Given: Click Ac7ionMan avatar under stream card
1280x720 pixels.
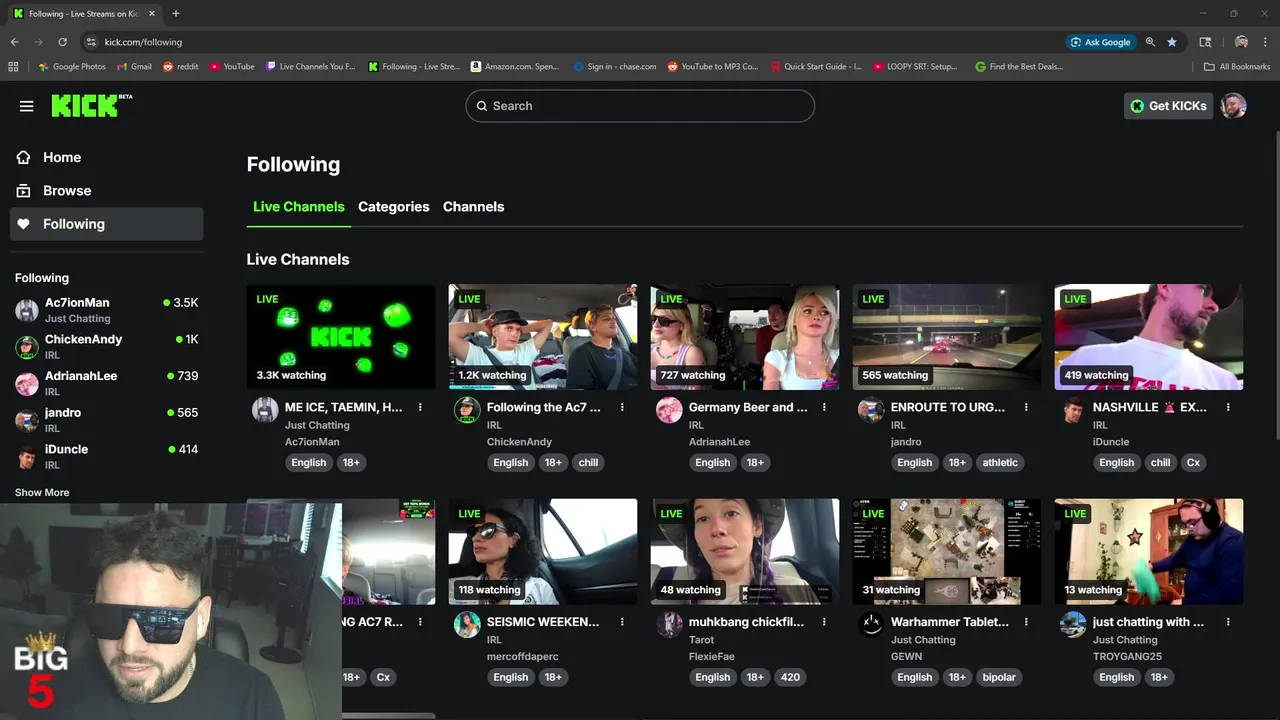Looking at the screenshot, I should [265, 410].
